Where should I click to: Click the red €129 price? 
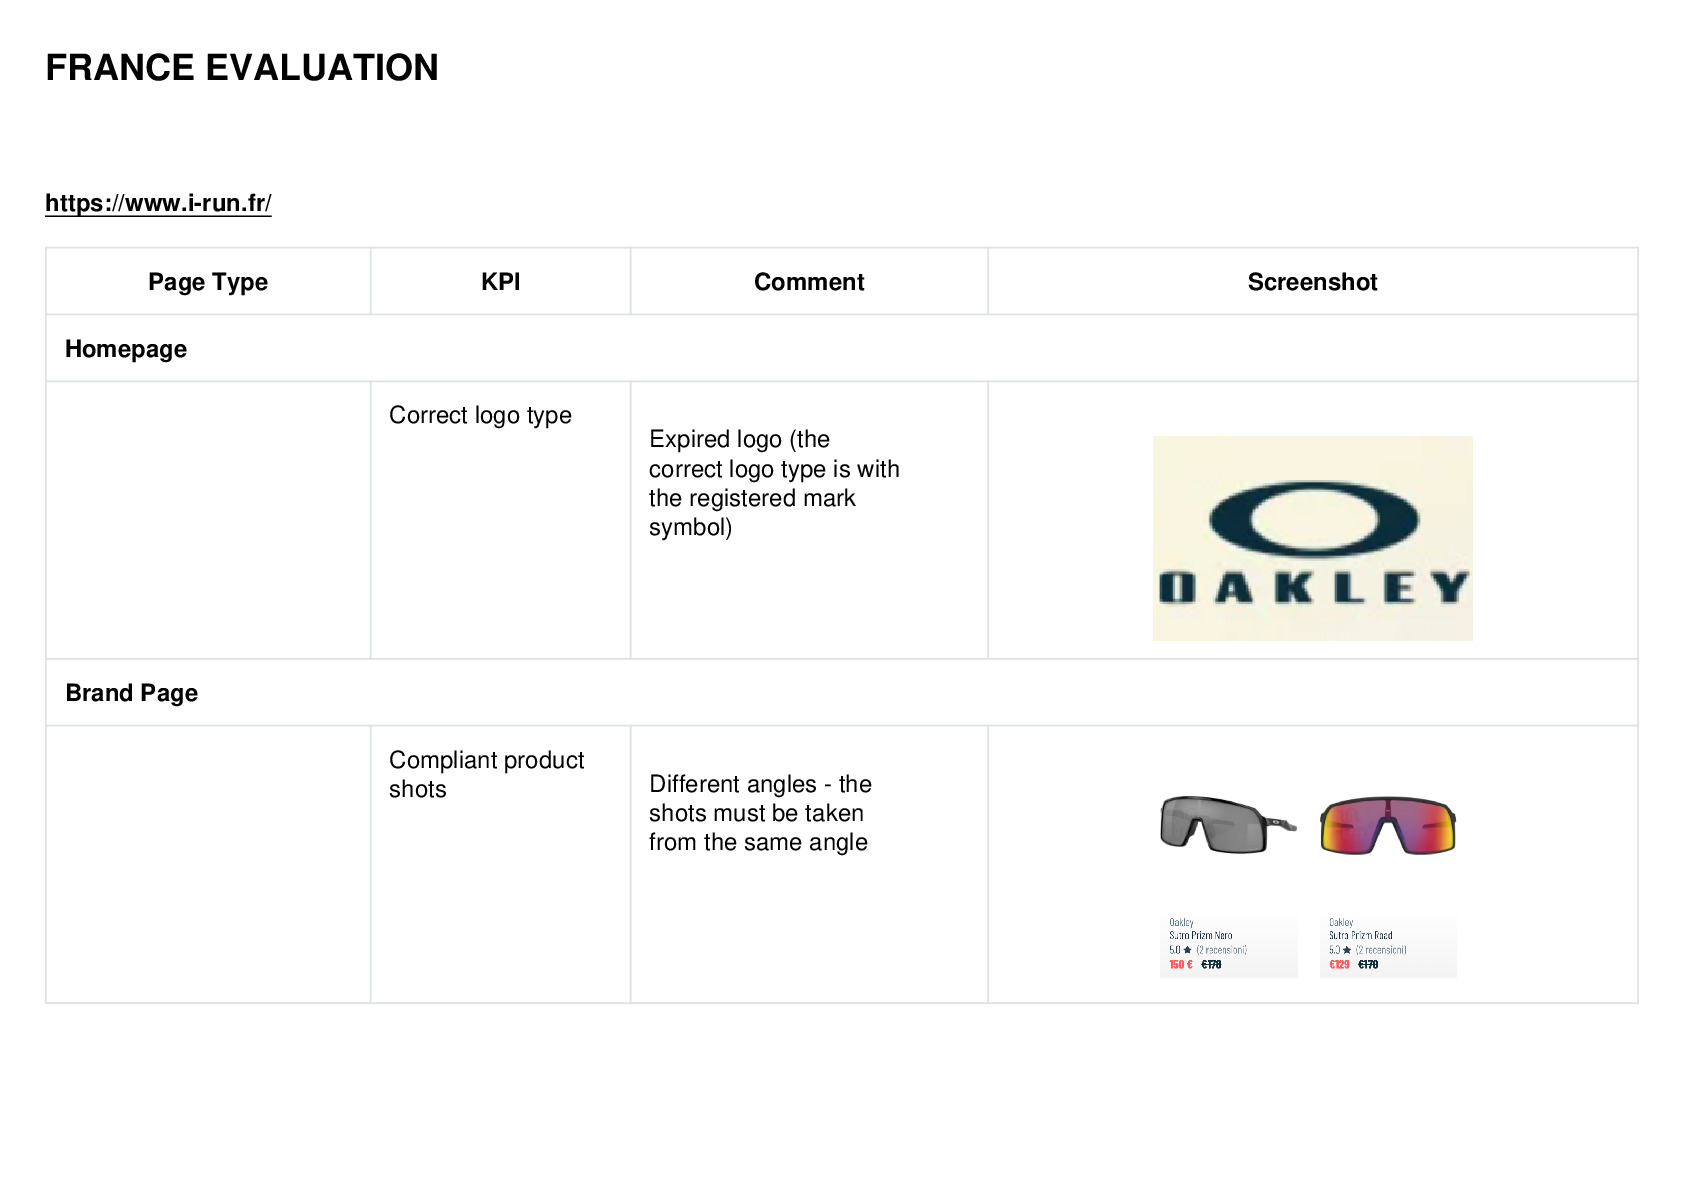(x=1339, y=965)
